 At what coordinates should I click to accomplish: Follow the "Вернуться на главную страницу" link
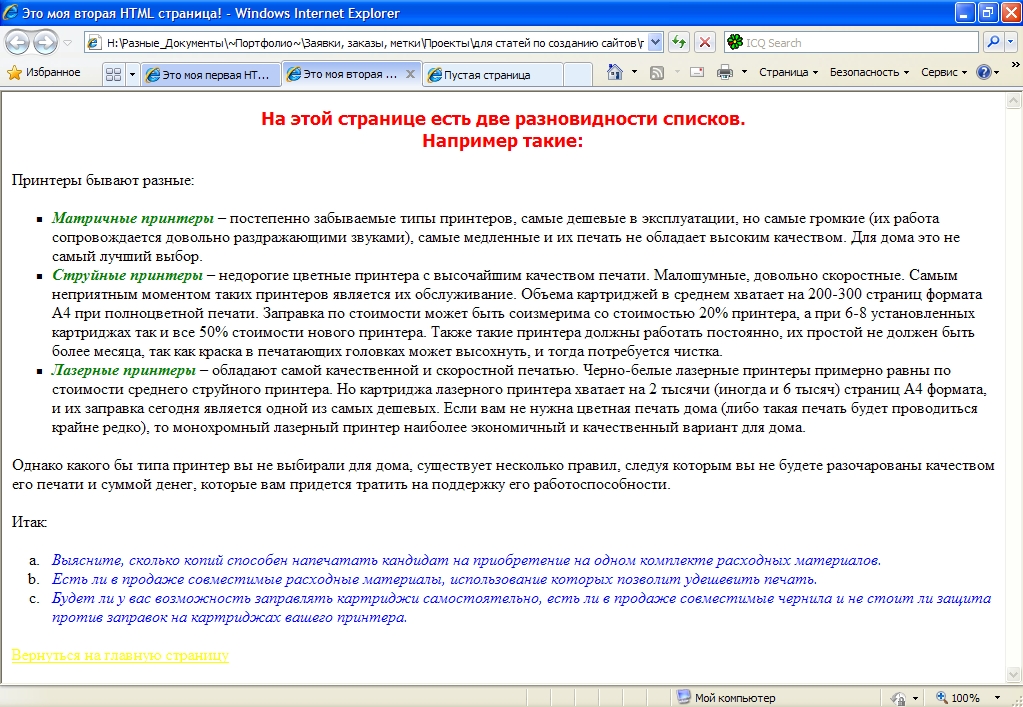click(120, 655)
